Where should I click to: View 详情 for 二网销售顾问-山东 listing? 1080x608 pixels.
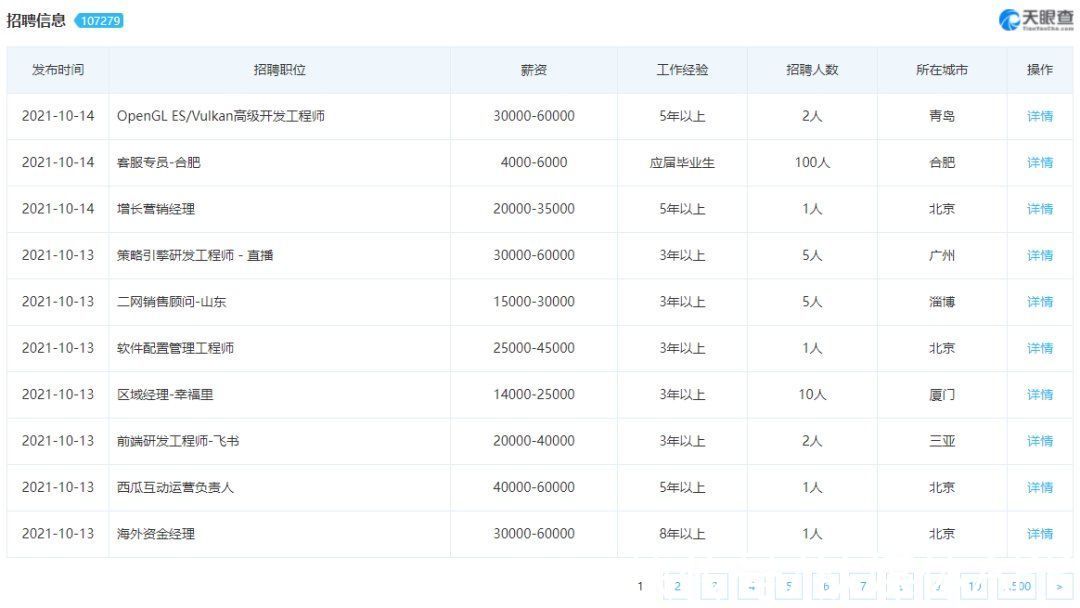tap(1039, 302)
